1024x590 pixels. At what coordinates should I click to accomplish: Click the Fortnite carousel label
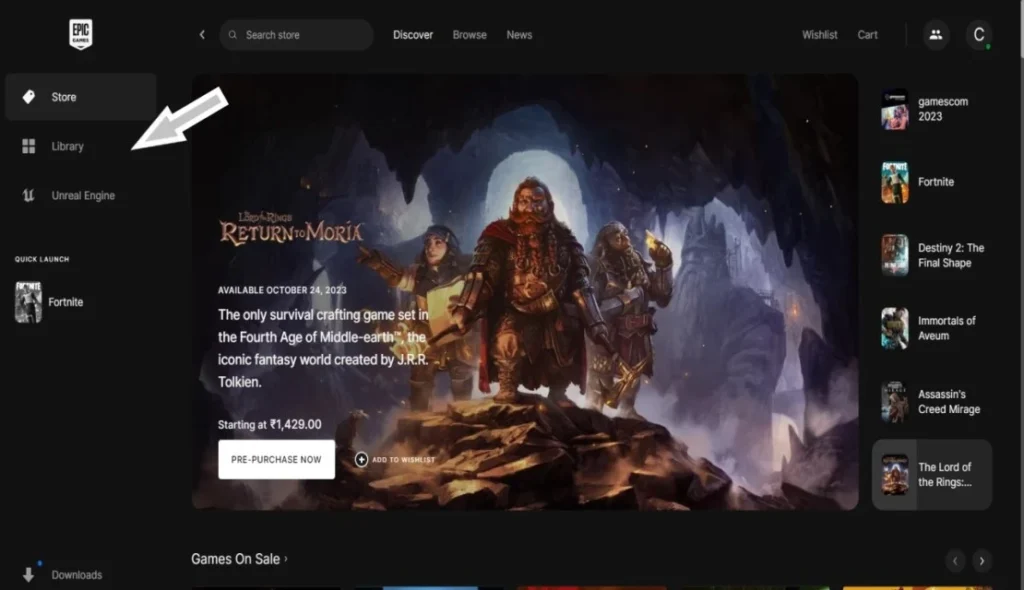click(936, 182)
